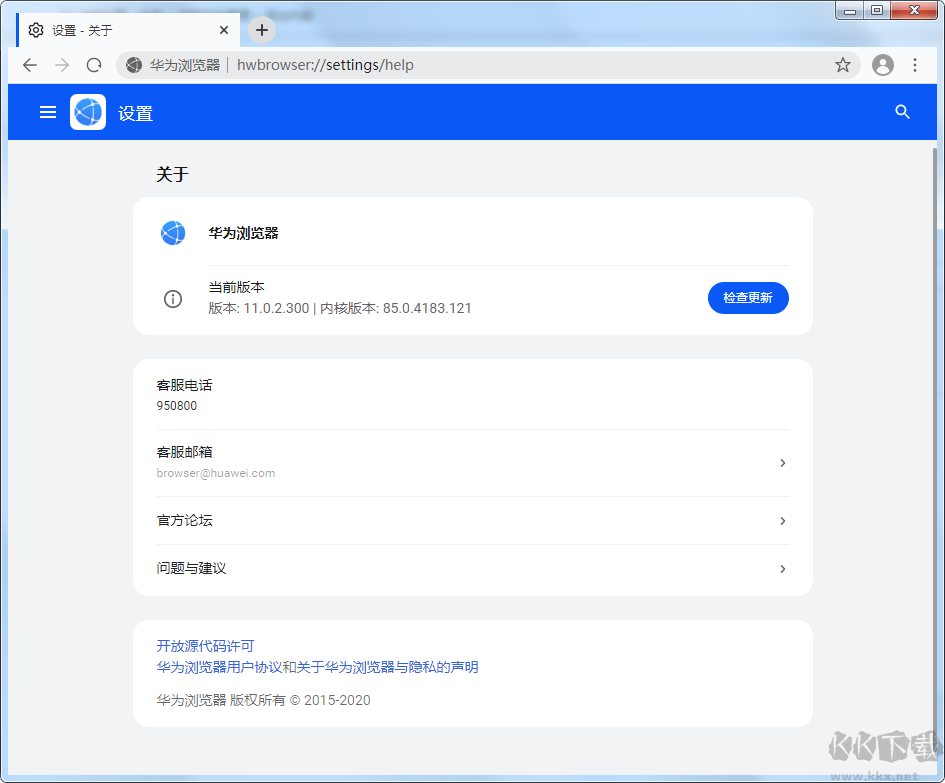Expand 问题与建议 options
This screenshot has height=783, width=945.
[x=783, y=568]
